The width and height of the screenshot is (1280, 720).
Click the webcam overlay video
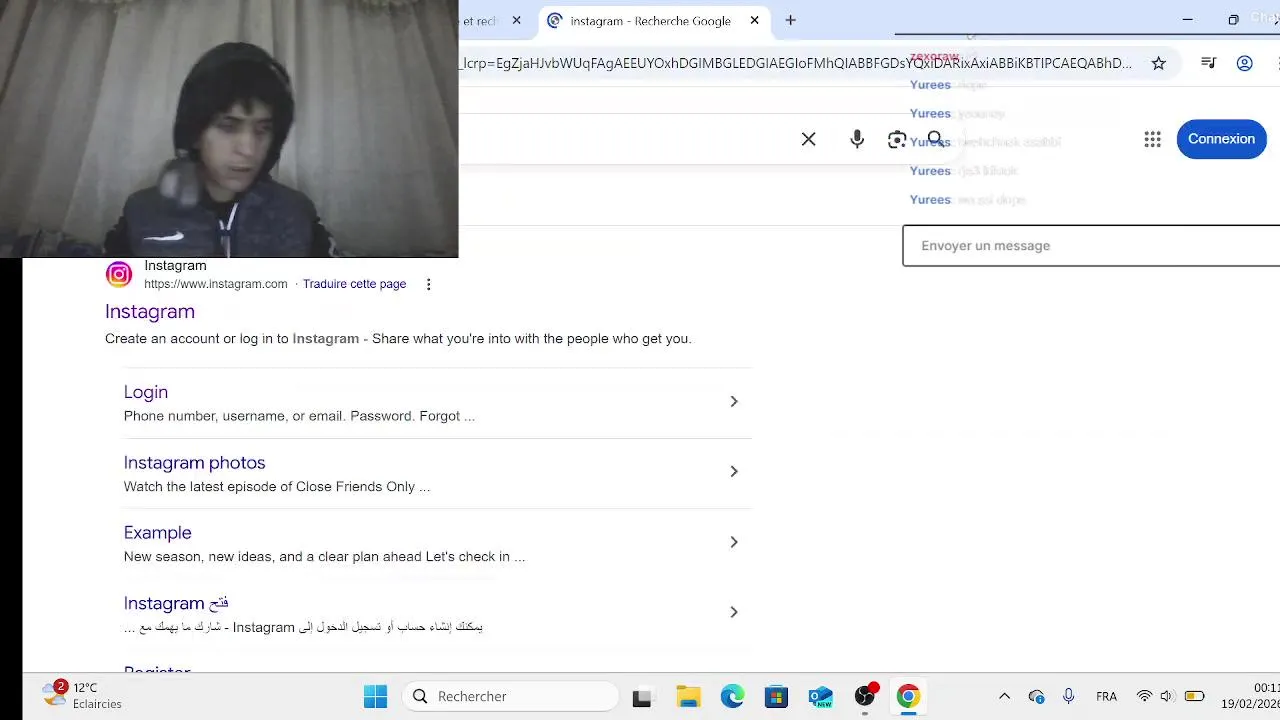pyautogui.click(x=229, y=129)
